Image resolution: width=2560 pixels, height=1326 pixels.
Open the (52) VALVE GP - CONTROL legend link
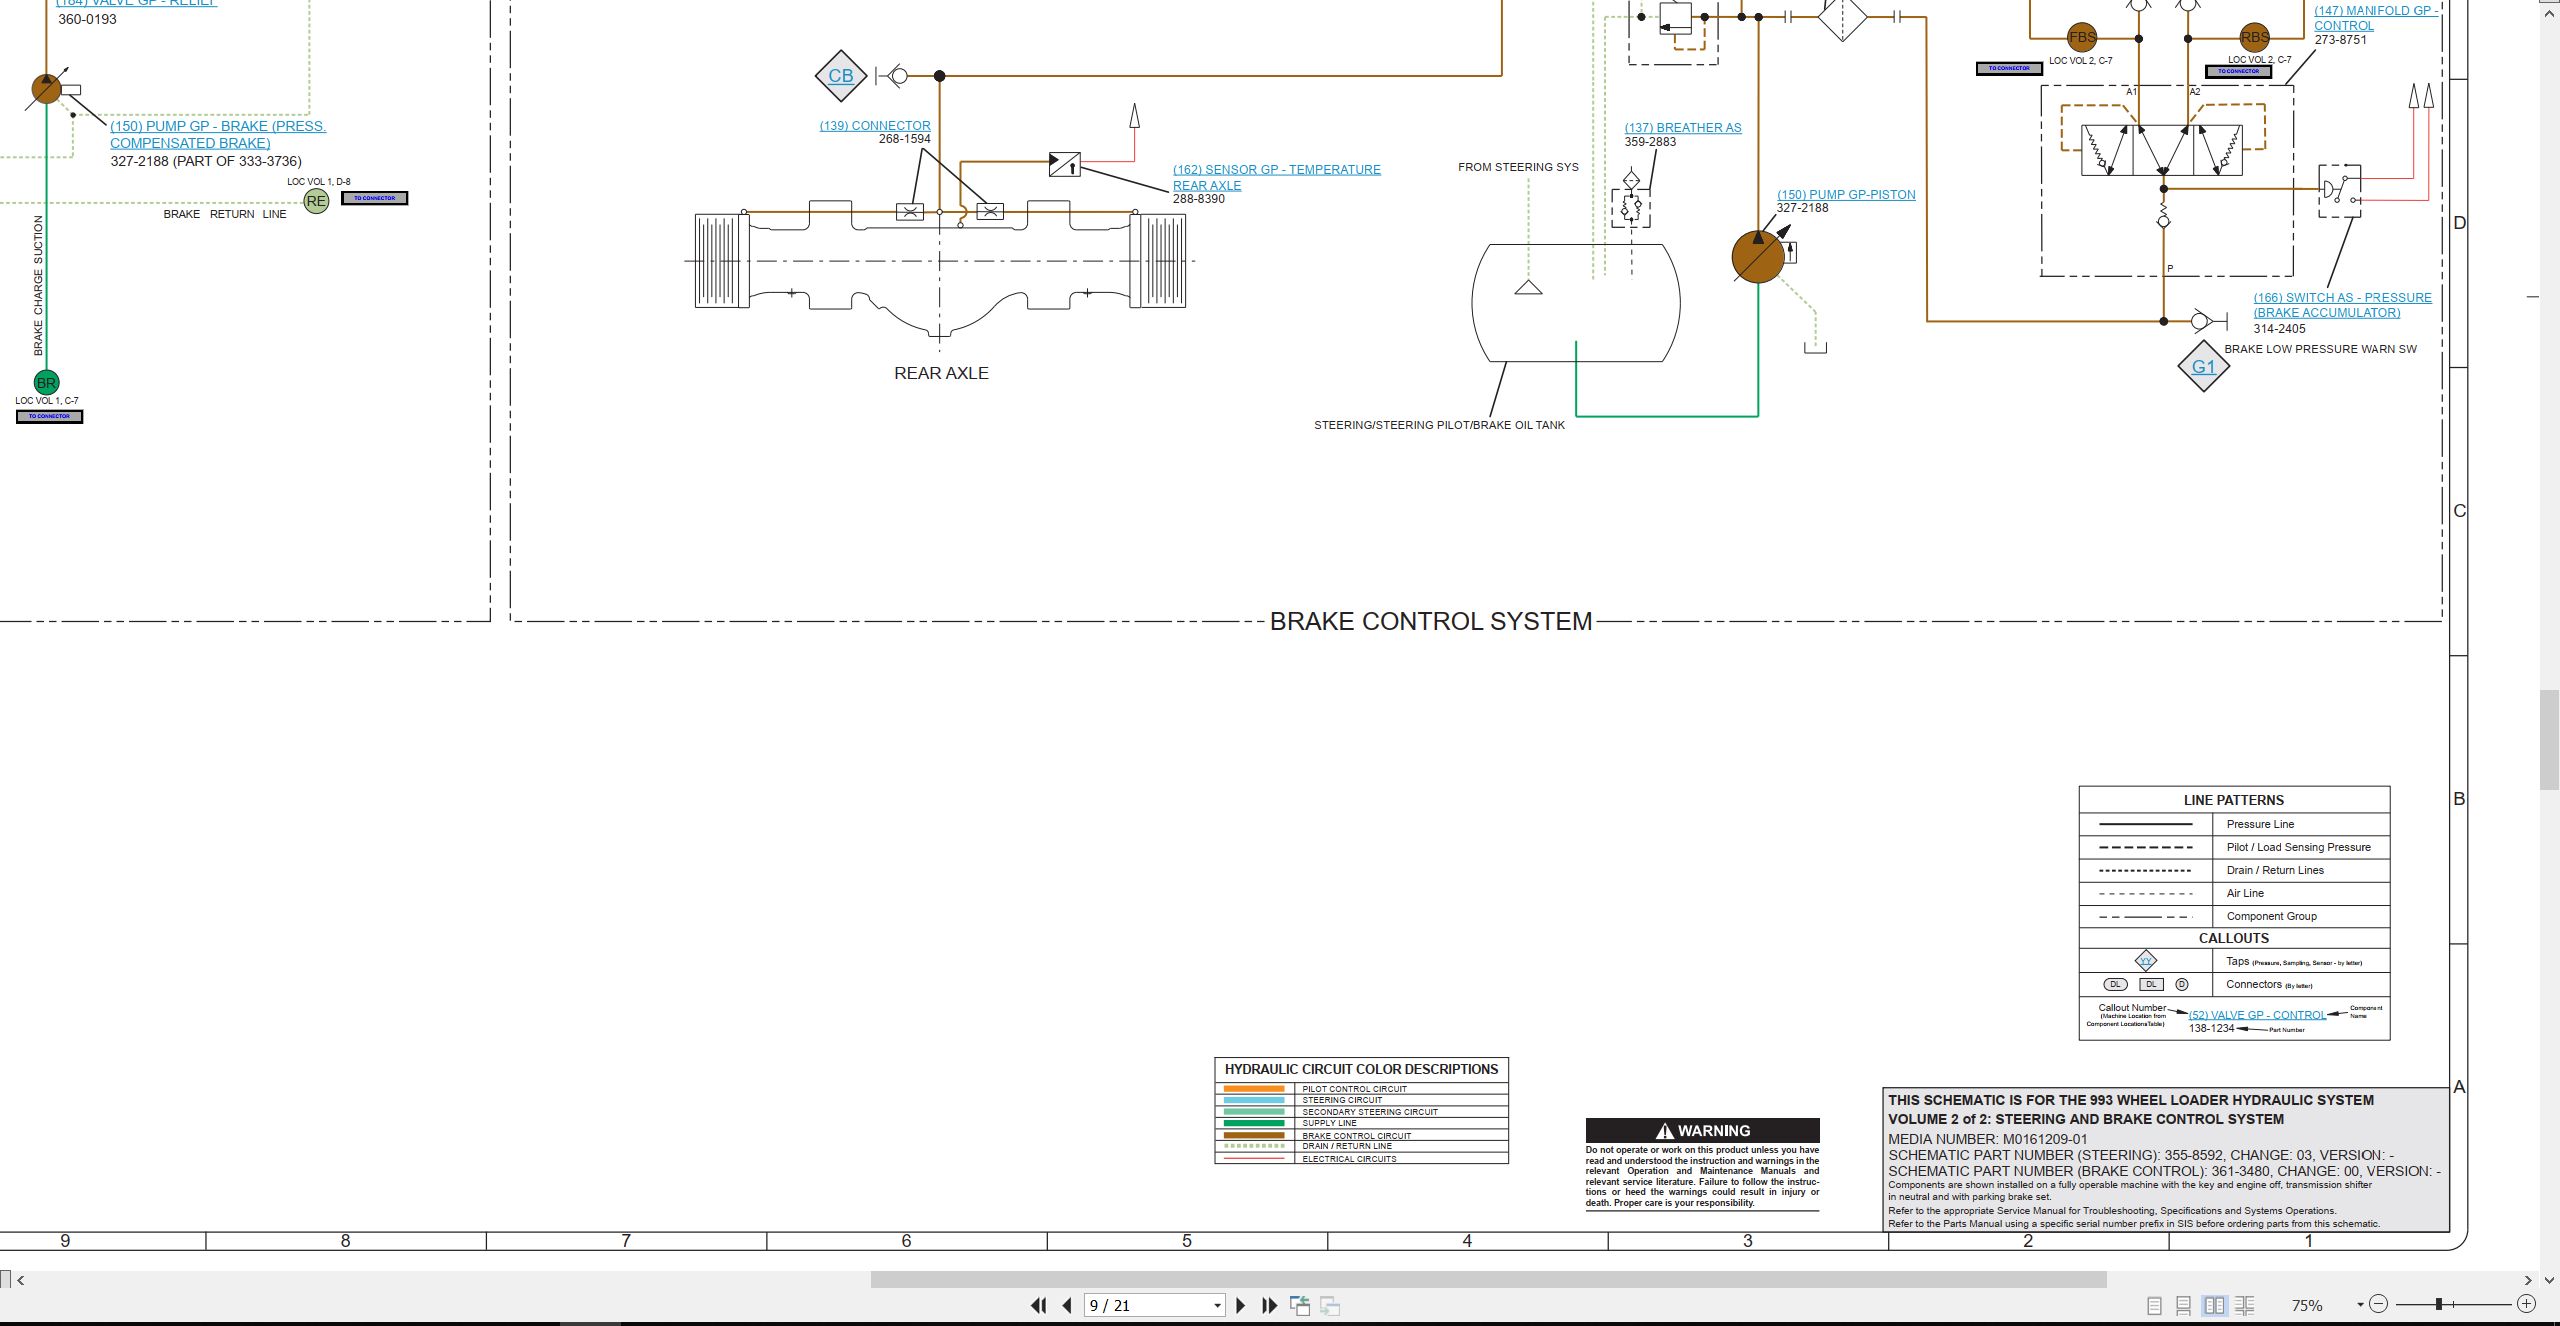click(2257, 1015)
